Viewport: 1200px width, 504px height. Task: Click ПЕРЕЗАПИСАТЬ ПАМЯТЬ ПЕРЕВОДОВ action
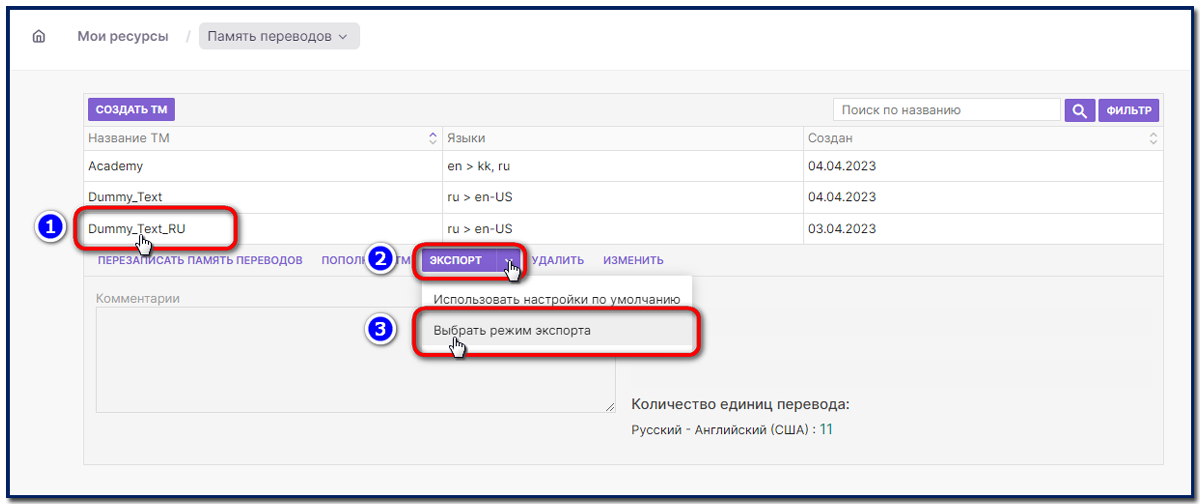point(200,261)
